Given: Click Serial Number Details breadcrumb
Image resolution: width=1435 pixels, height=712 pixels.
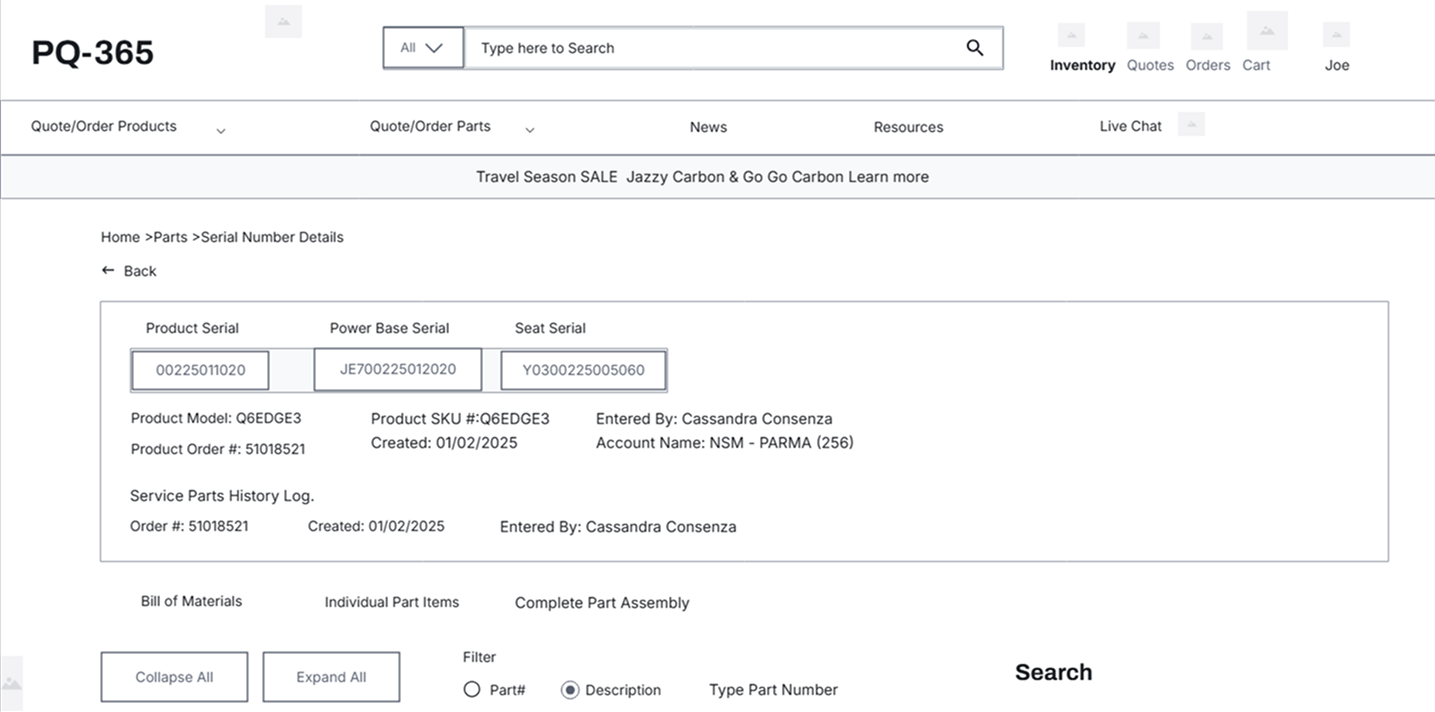Looking at the screenshot, I should 272,237.
